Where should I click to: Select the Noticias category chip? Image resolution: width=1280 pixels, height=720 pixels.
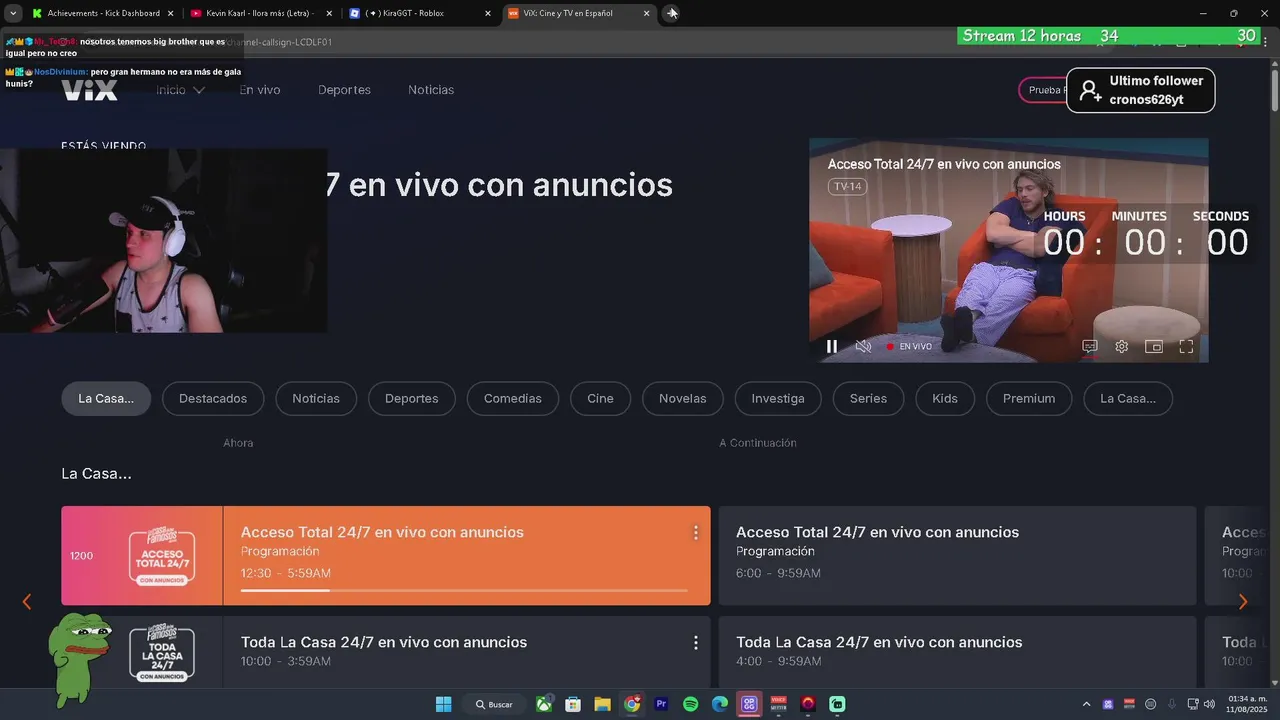pyautogui.click(x=316, y=398)
